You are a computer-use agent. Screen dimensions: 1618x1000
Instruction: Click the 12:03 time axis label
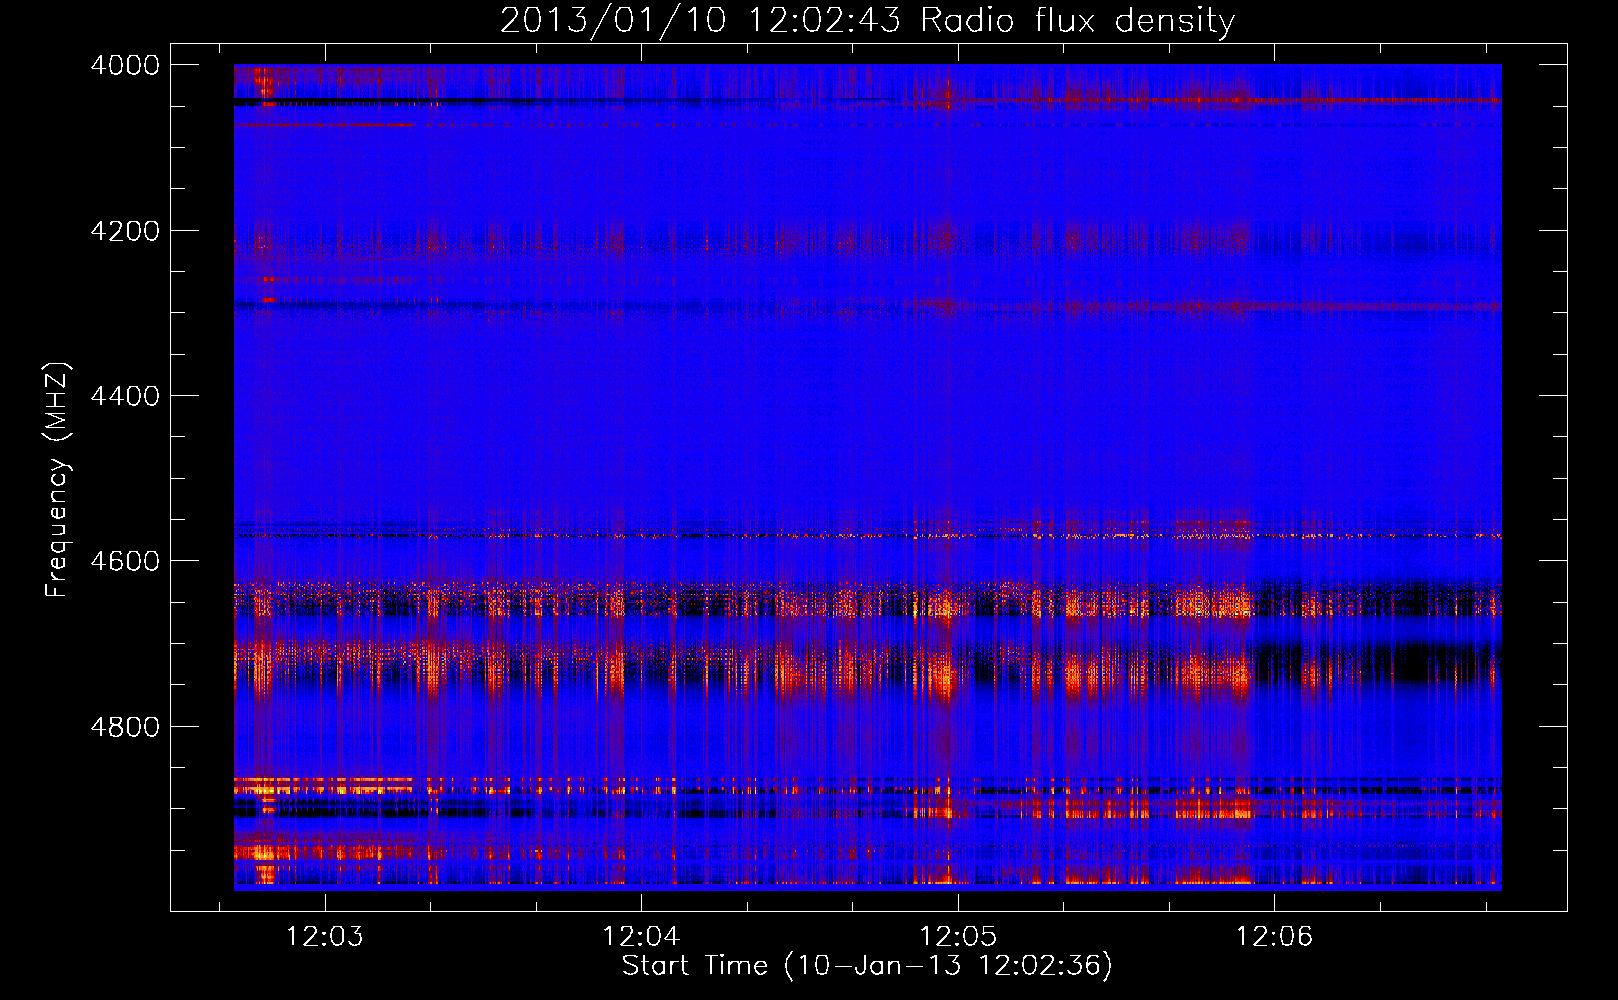(x=324, y=937)
